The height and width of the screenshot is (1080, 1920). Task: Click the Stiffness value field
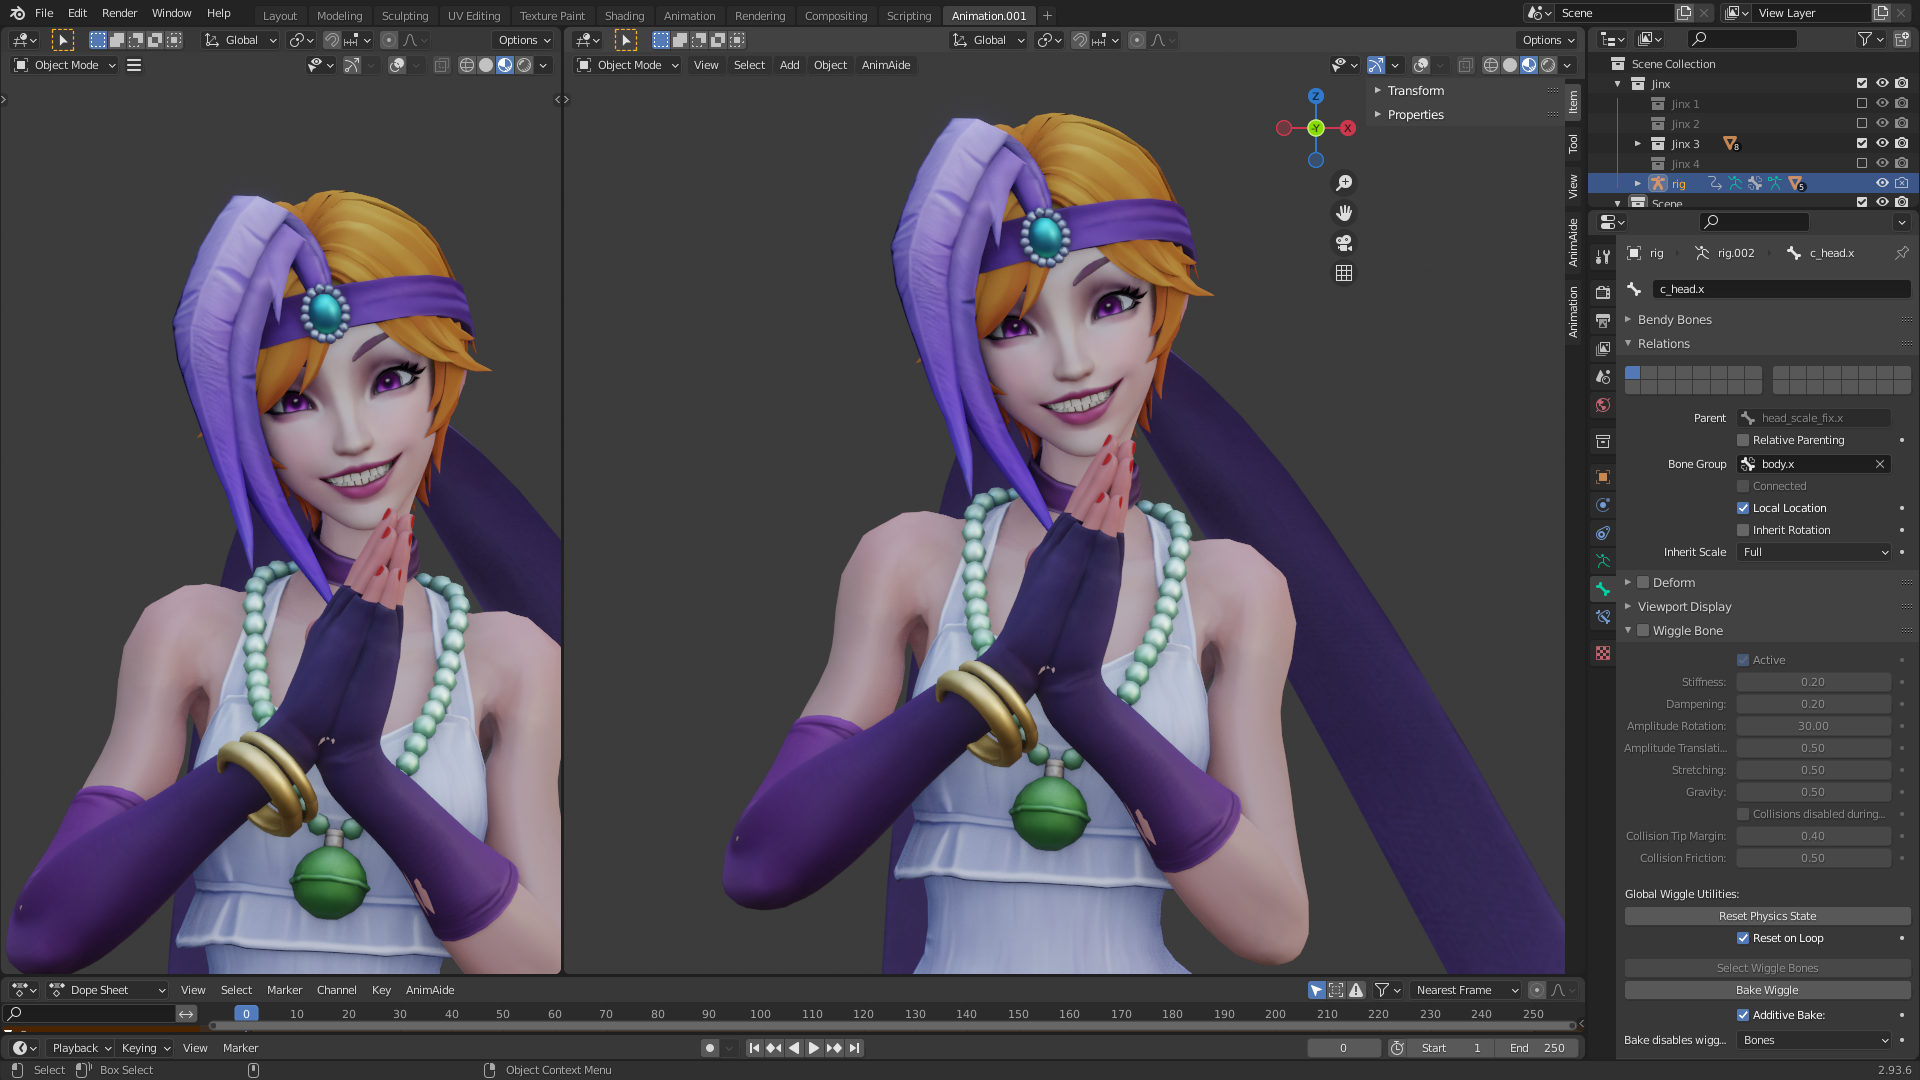click(x=1813, y=682)
